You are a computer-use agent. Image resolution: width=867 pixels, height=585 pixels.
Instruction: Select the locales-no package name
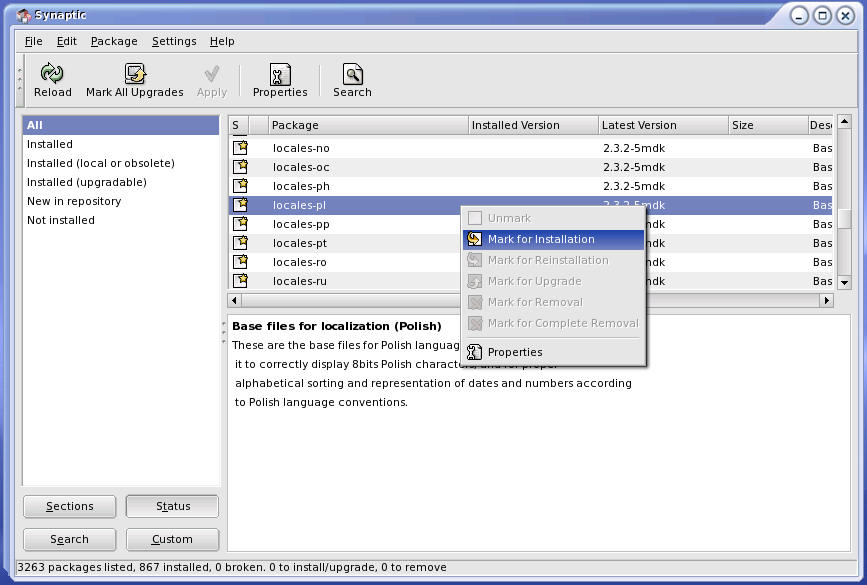[x=301, y=148]
